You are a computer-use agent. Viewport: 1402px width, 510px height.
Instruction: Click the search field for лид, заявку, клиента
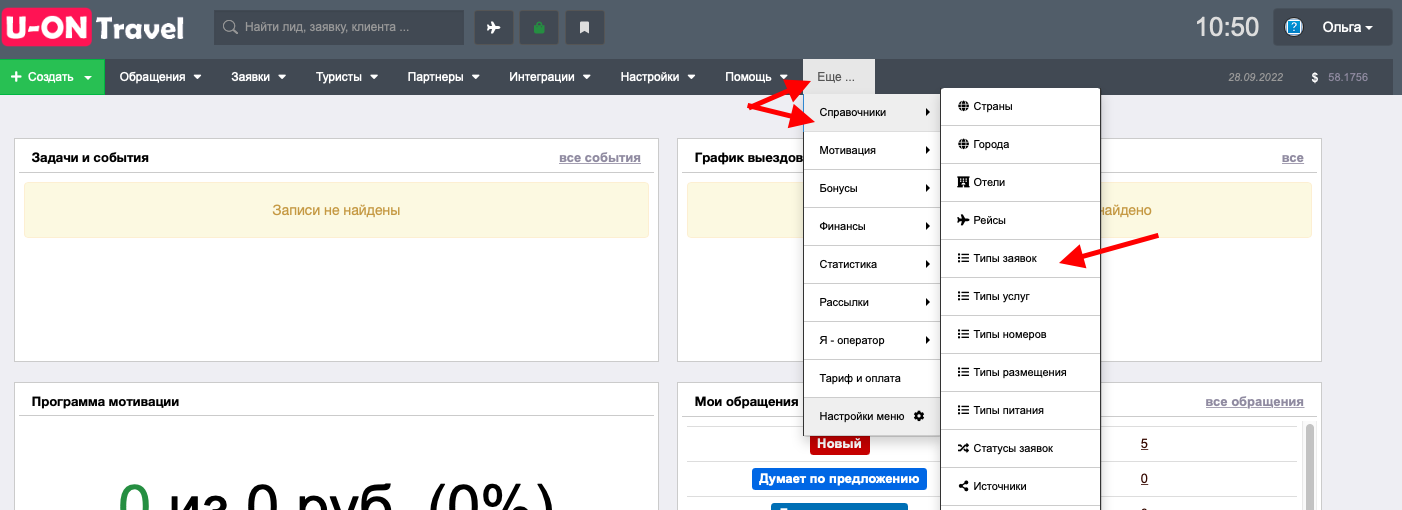click(x=339, y=27)
